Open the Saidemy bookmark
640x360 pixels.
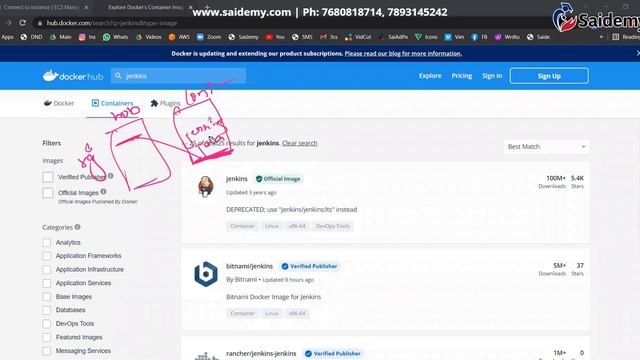pos(244,37)
